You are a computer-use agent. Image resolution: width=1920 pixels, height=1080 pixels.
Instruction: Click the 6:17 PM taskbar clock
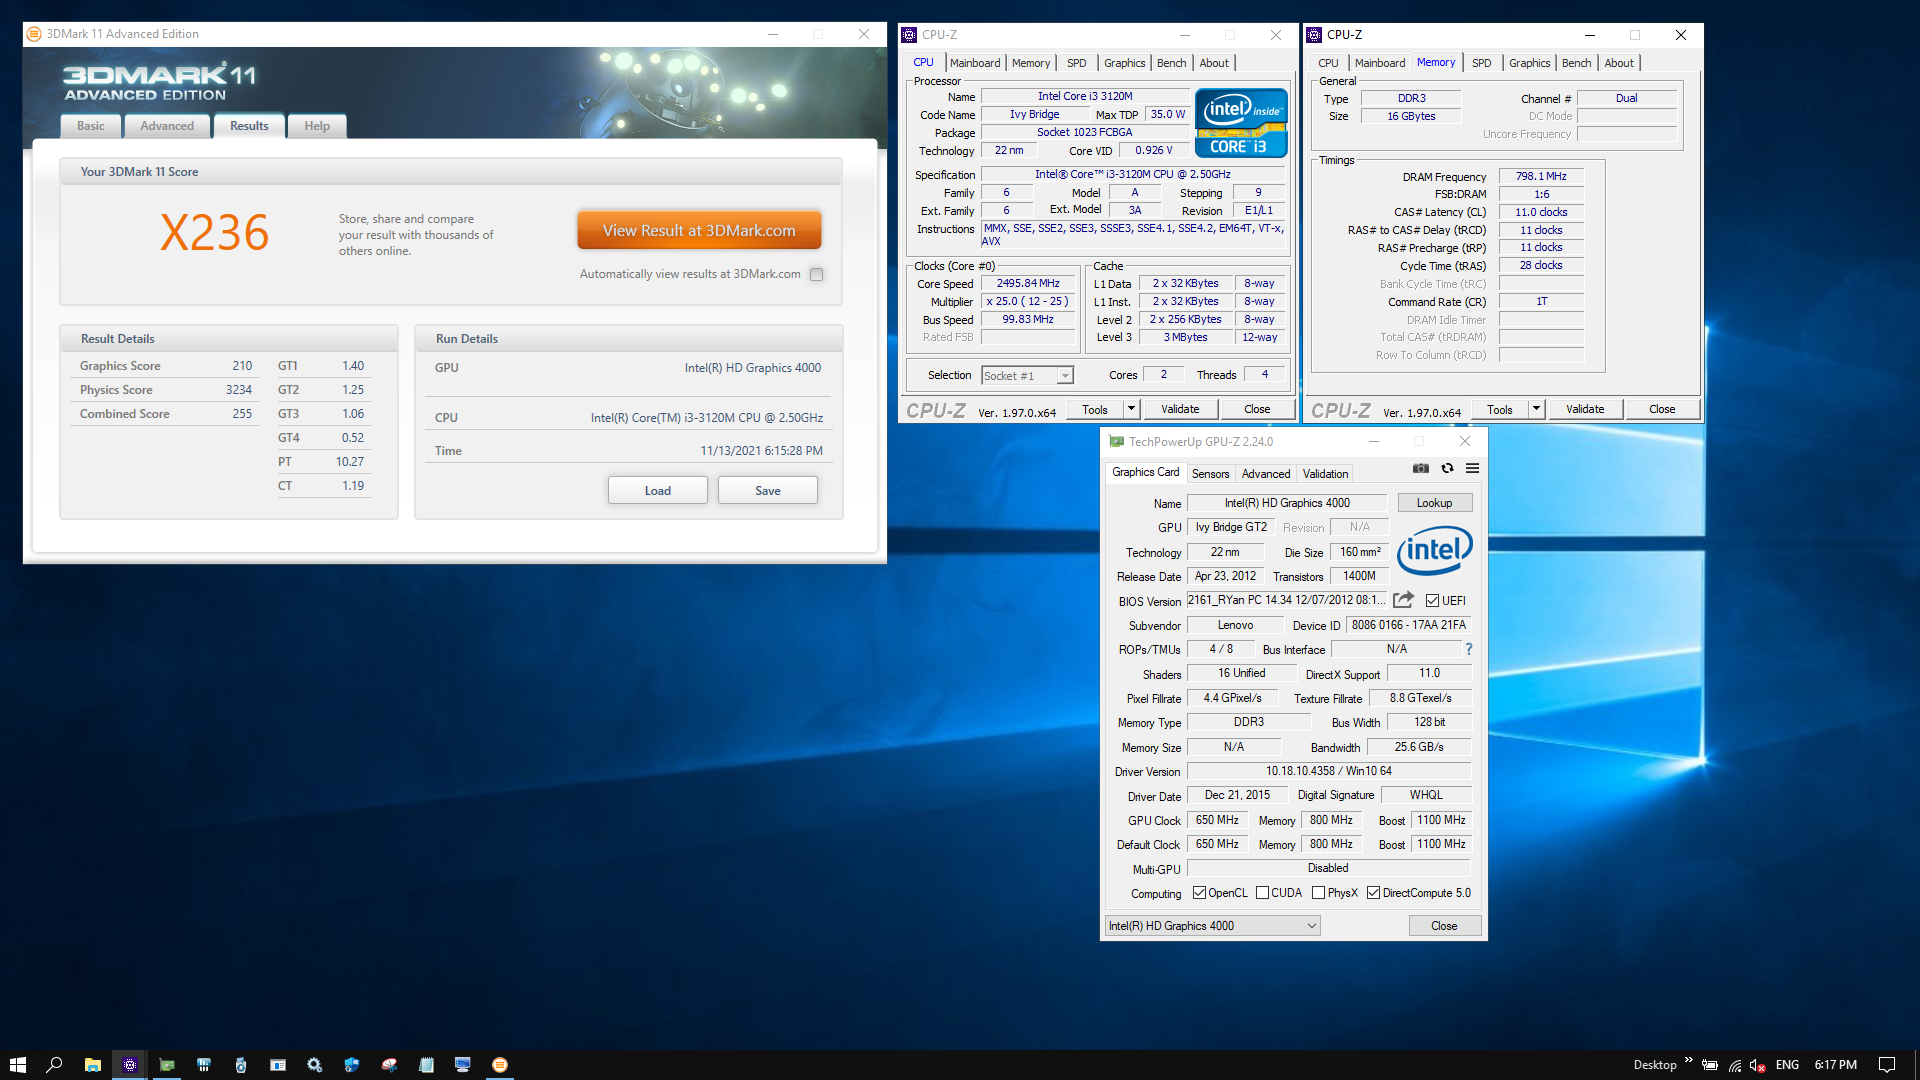click(1835, 1065)
